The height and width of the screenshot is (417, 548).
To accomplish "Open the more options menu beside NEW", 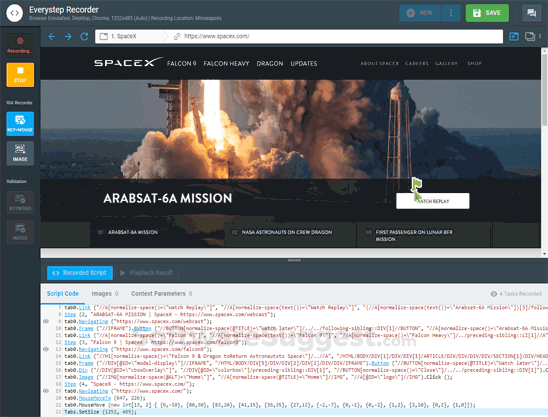I will (451, 13).
